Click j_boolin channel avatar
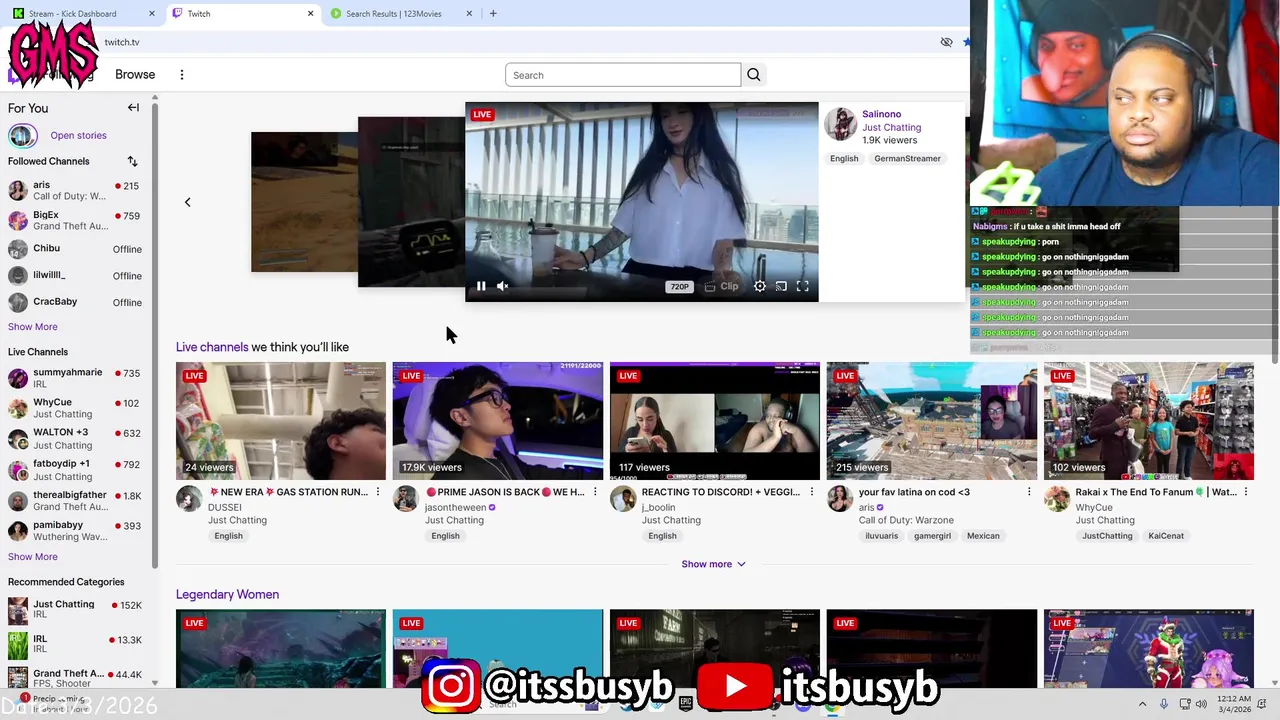The image size is (1280, 720). (623, 499)
